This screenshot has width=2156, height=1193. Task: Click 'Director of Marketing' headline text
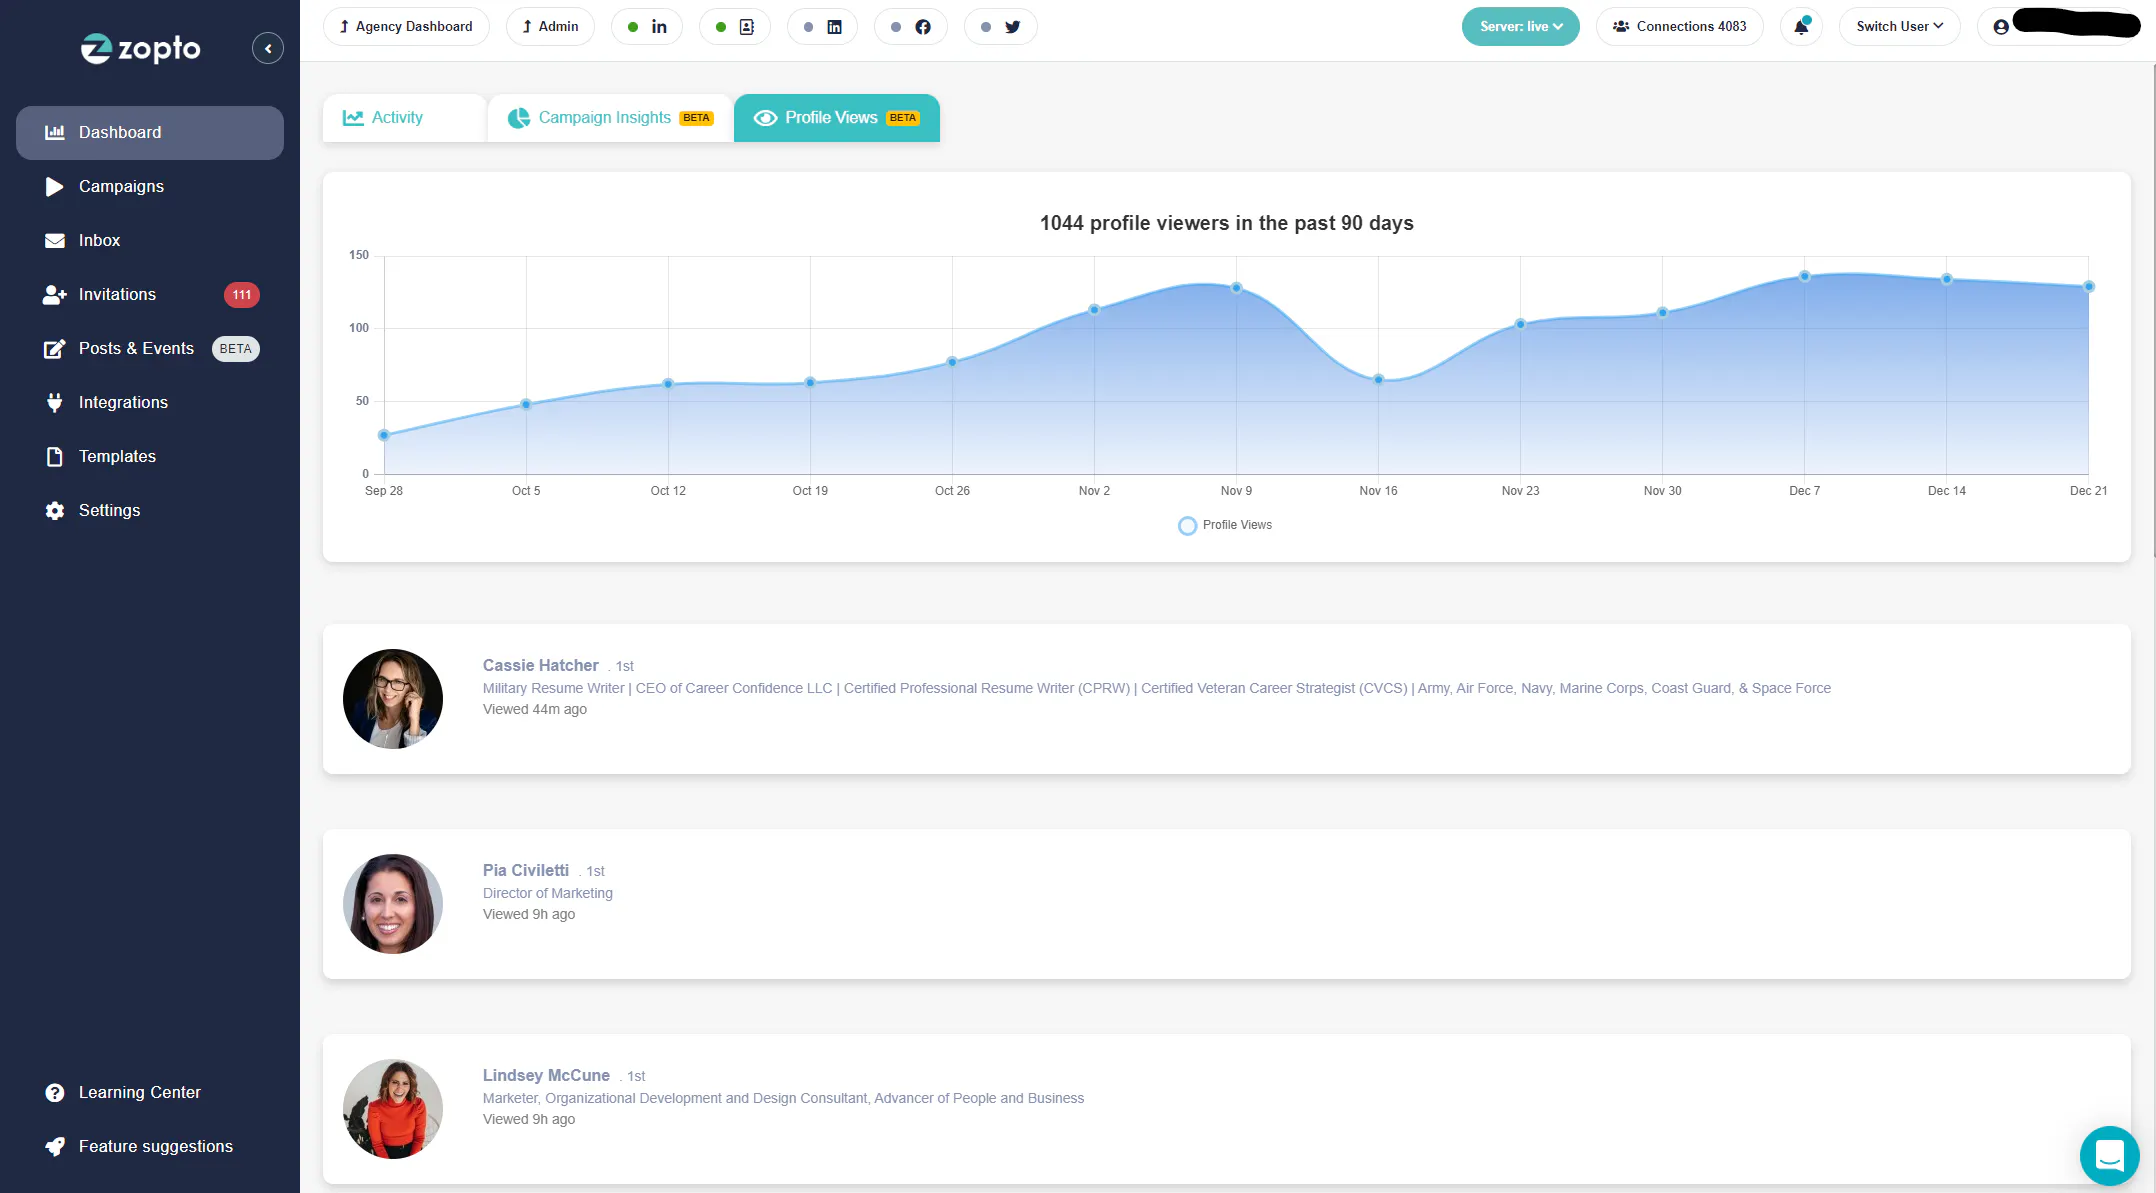click(x=548, y=893)
